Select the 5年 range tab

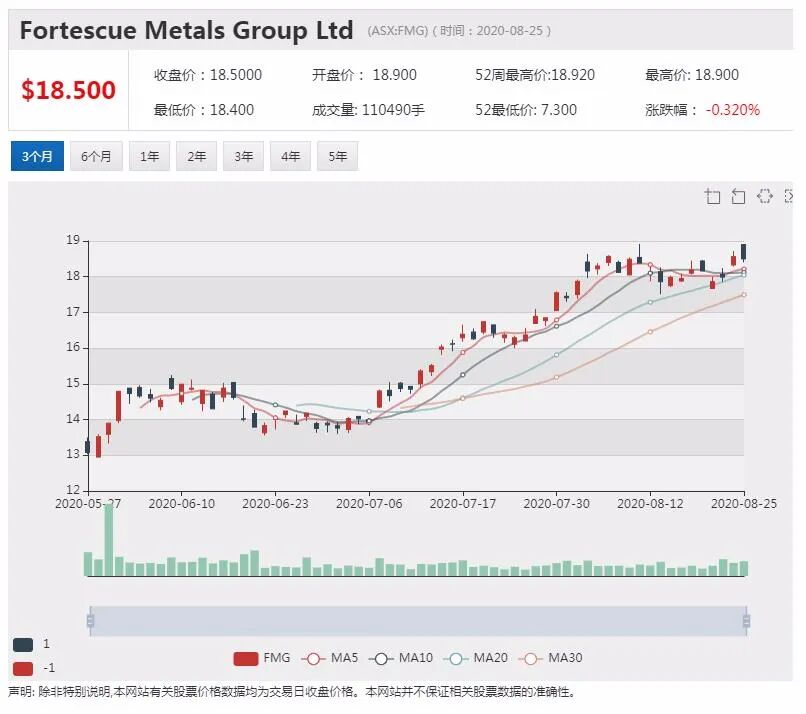click(338, 156)
